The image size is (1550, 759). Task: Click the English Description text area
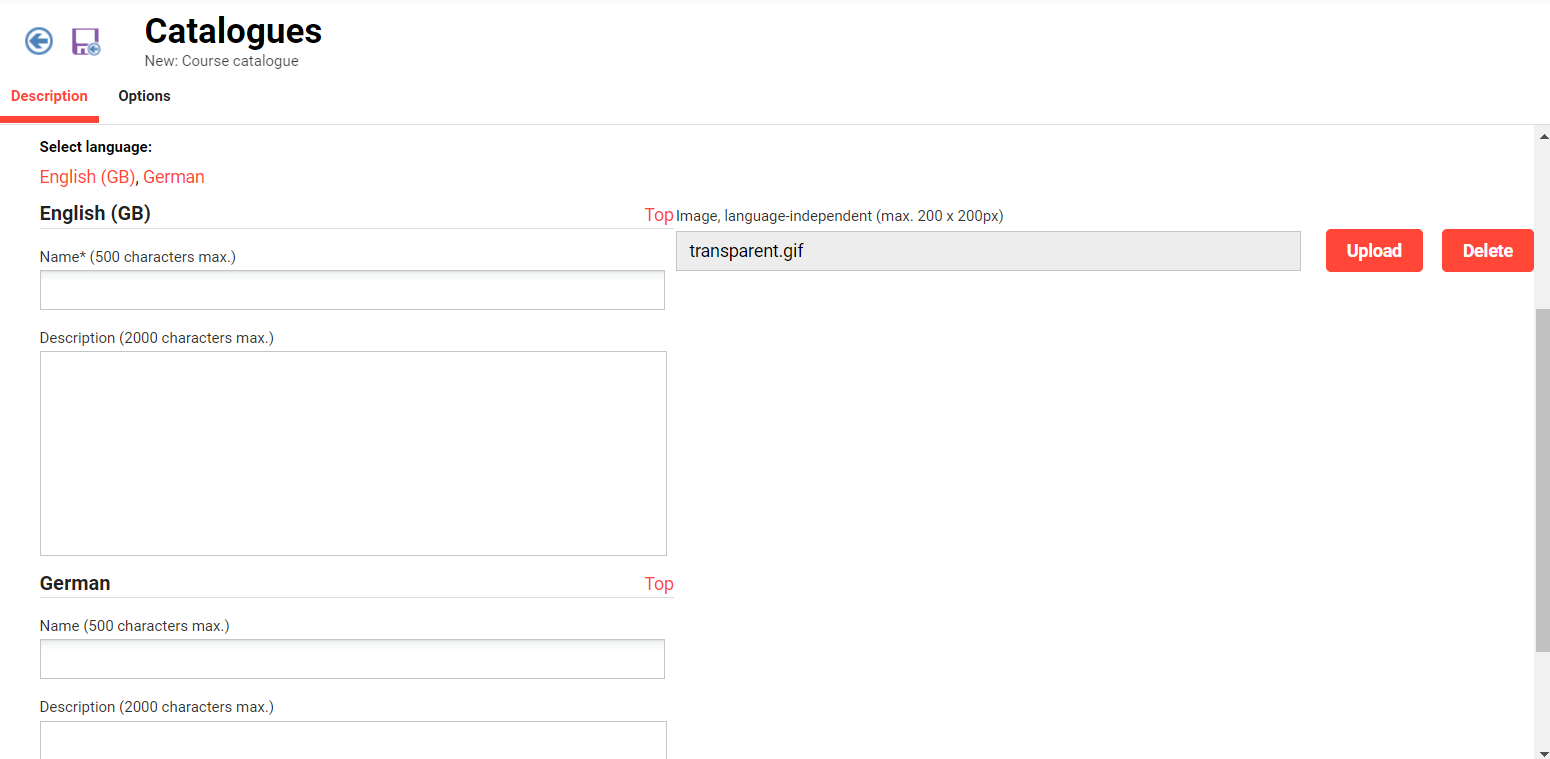pyautogui.click(x=353, y=452)
